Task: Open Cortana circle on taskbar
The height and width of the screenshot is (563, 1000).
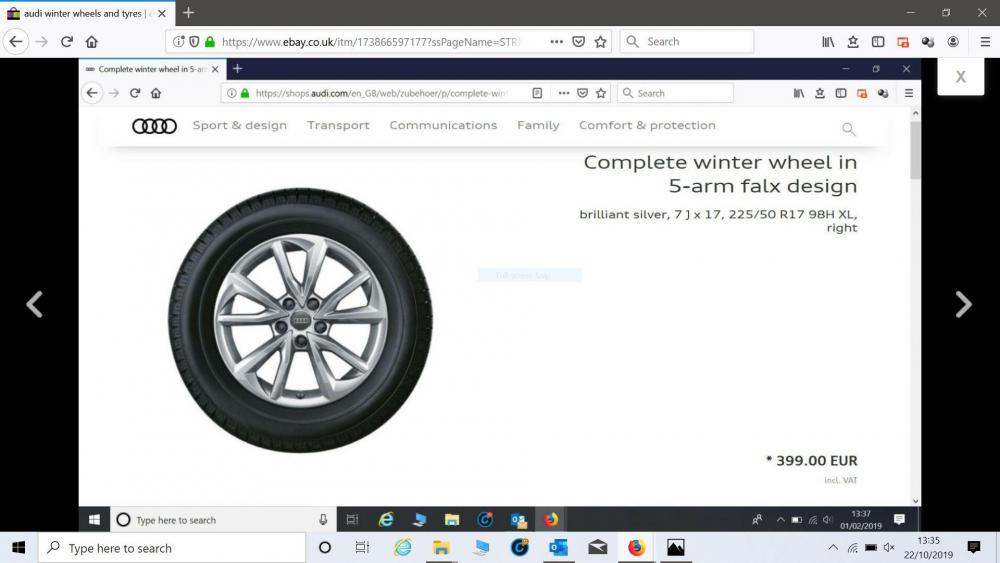Action: click(x=325, y=548)
